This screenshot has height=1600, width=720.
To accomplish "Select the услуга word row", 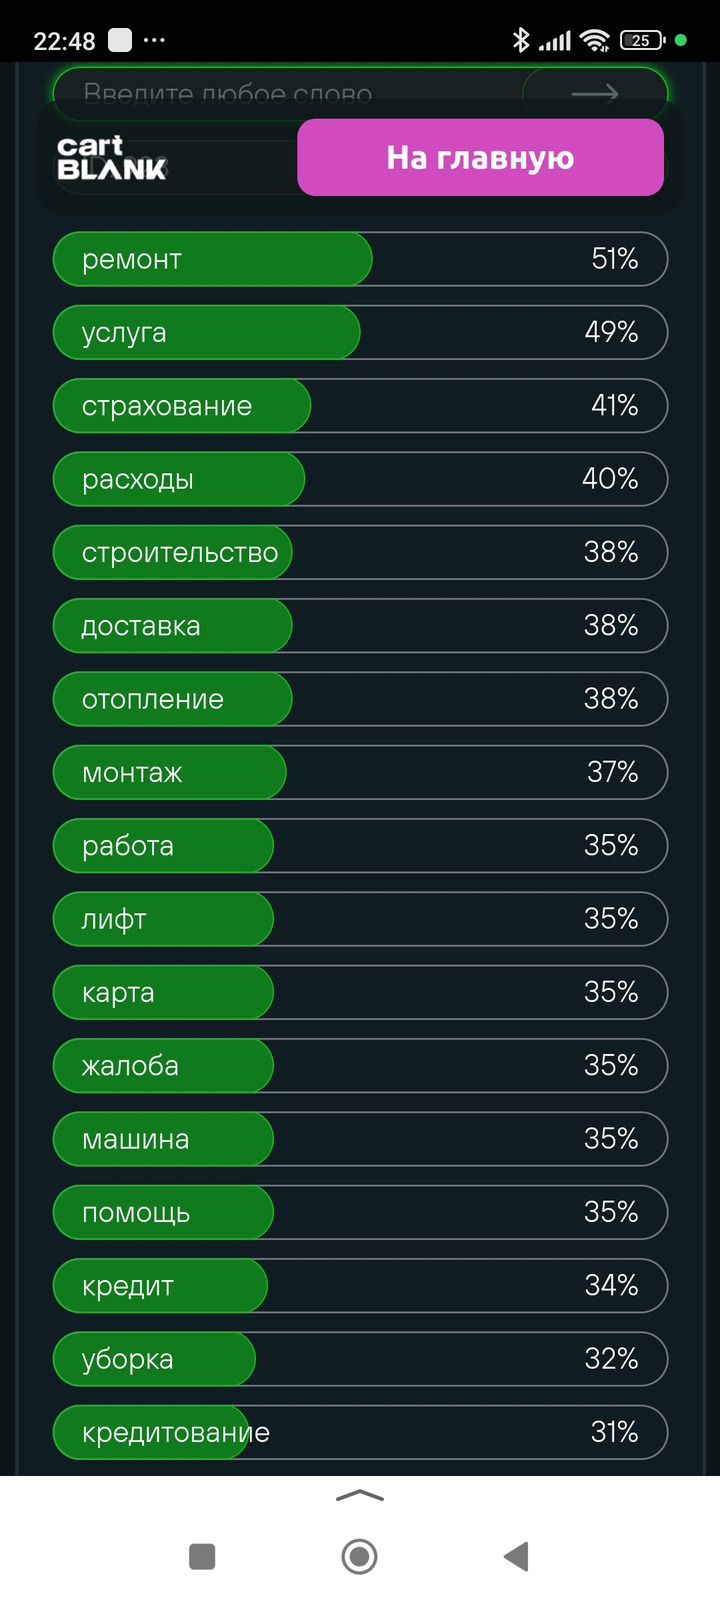I will 360,332.
